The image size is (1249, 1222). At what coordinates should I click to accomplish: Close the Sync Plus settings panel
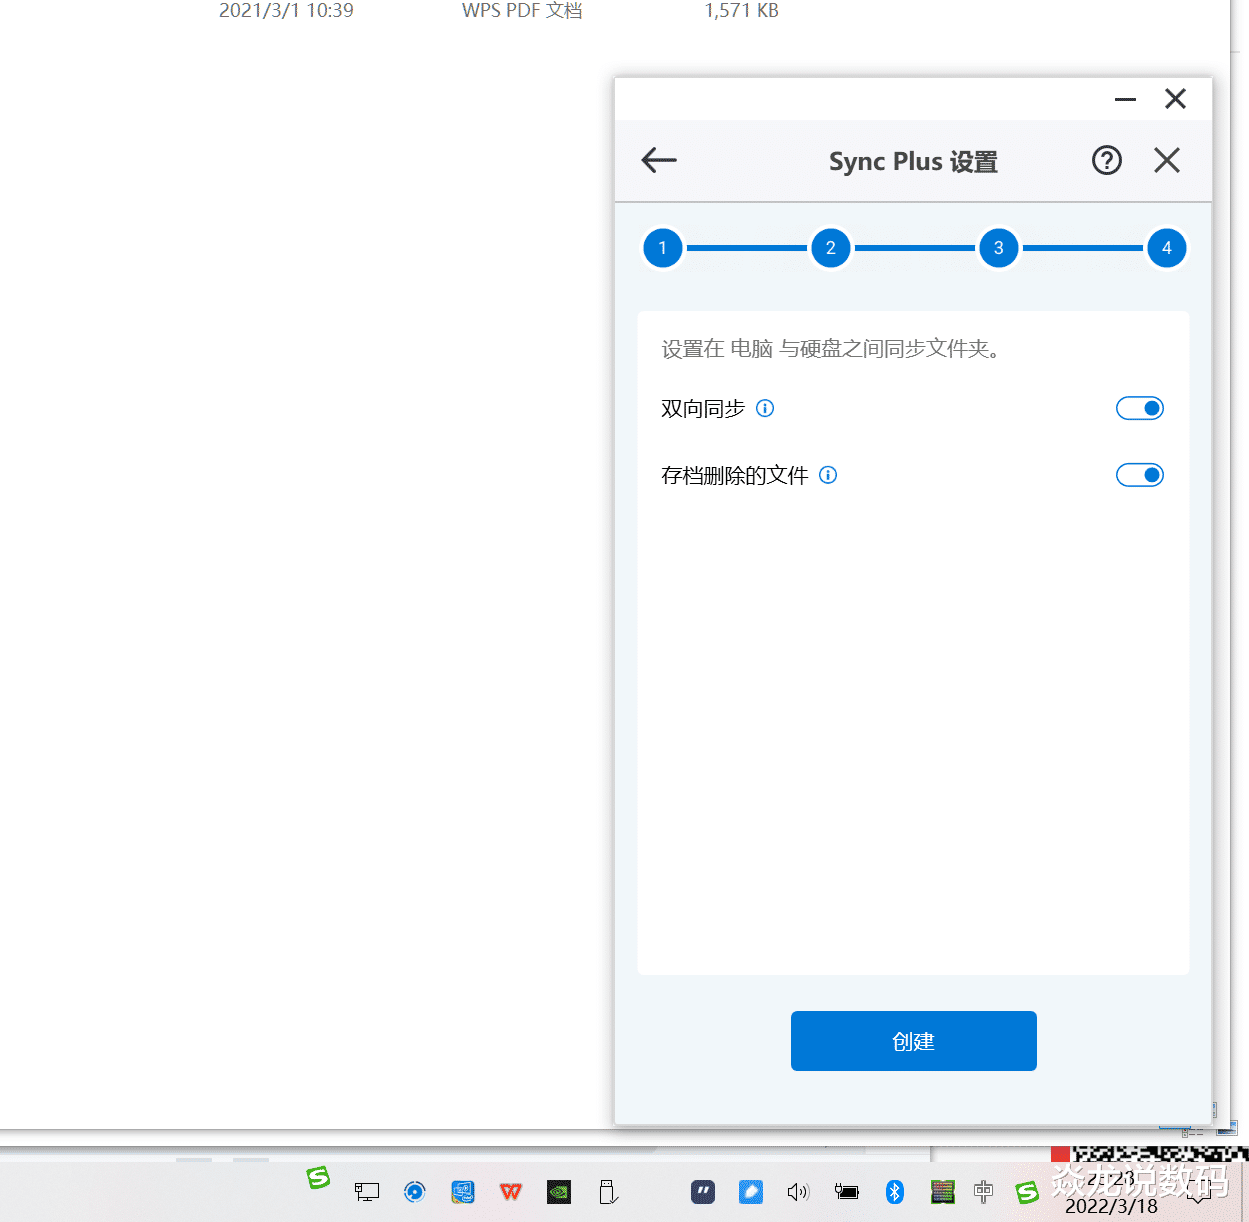1167,160
